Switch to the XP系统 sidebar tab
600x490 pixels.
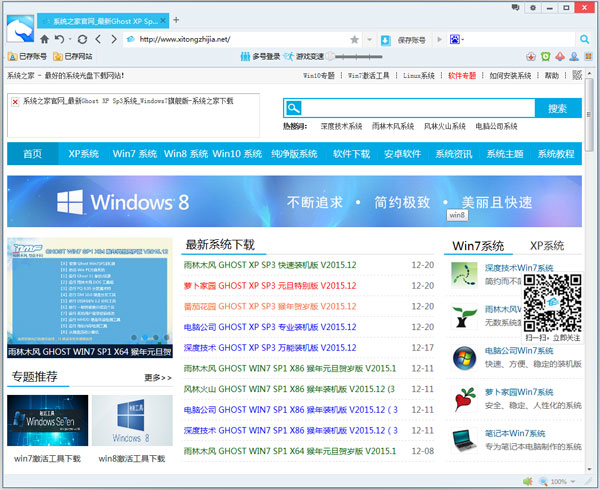point(547,246)
